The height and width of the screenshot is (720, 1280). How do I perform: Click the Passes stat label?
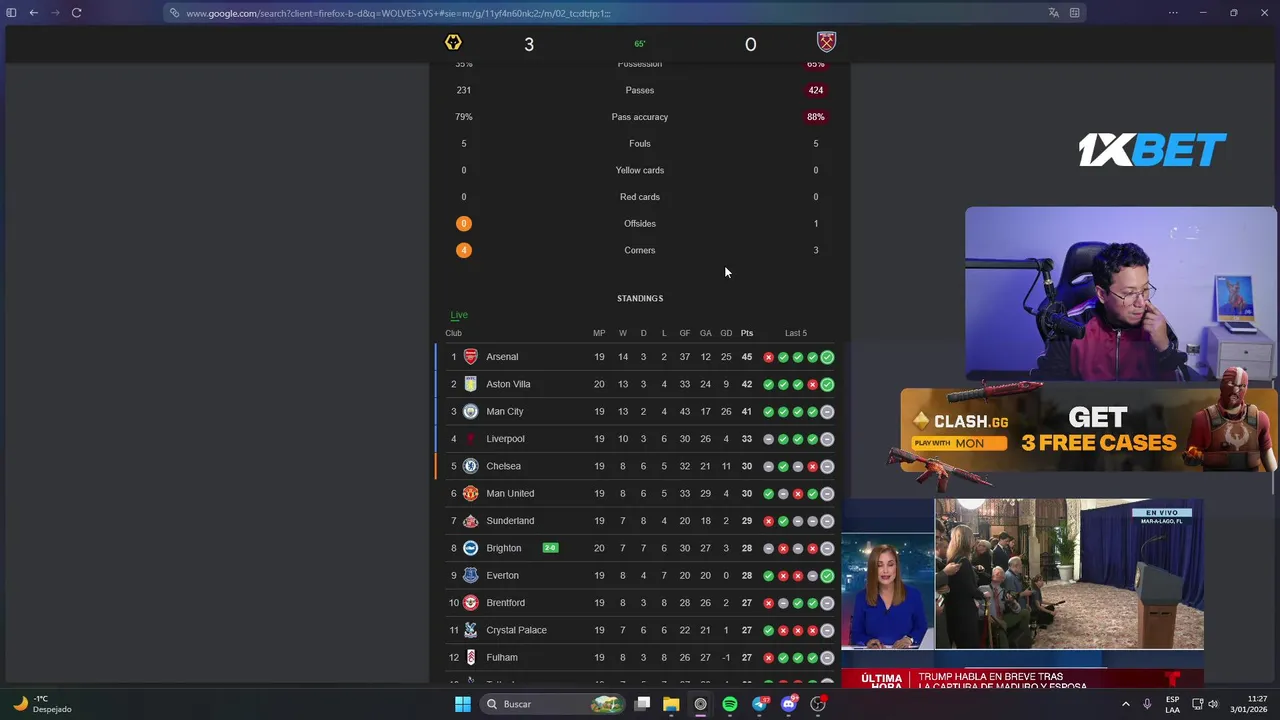640,90
